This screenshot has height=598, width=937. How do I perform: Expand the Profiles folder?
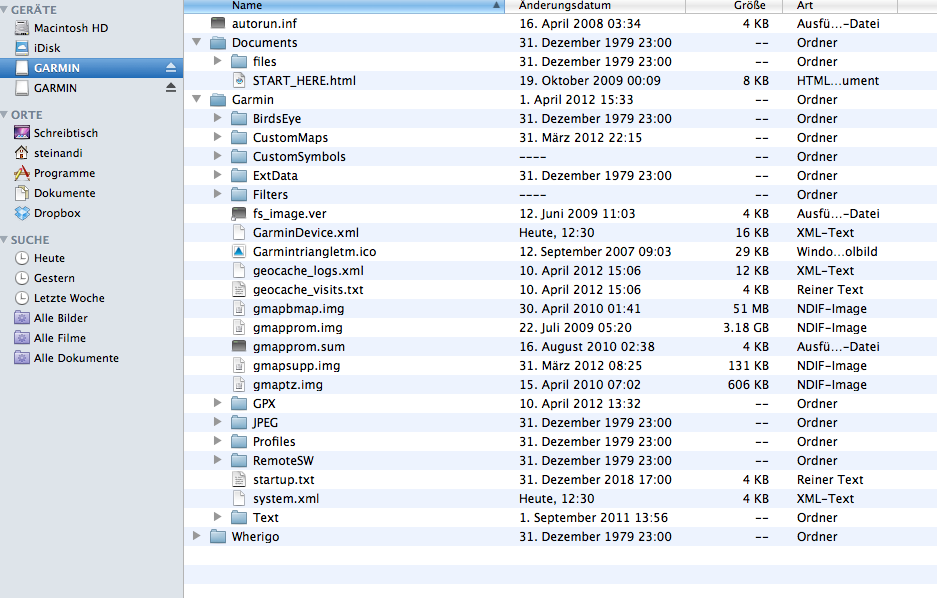218,441
